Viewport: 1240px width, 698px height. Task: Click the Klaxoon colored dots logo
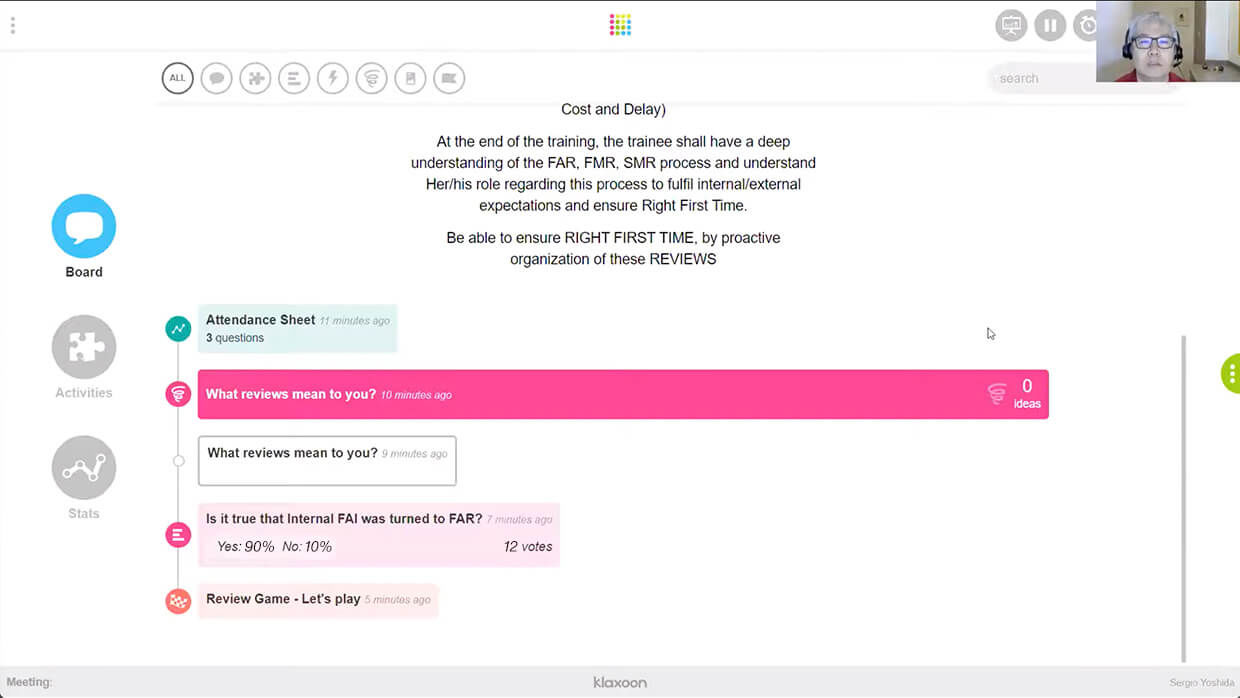[x=620, y=25]
